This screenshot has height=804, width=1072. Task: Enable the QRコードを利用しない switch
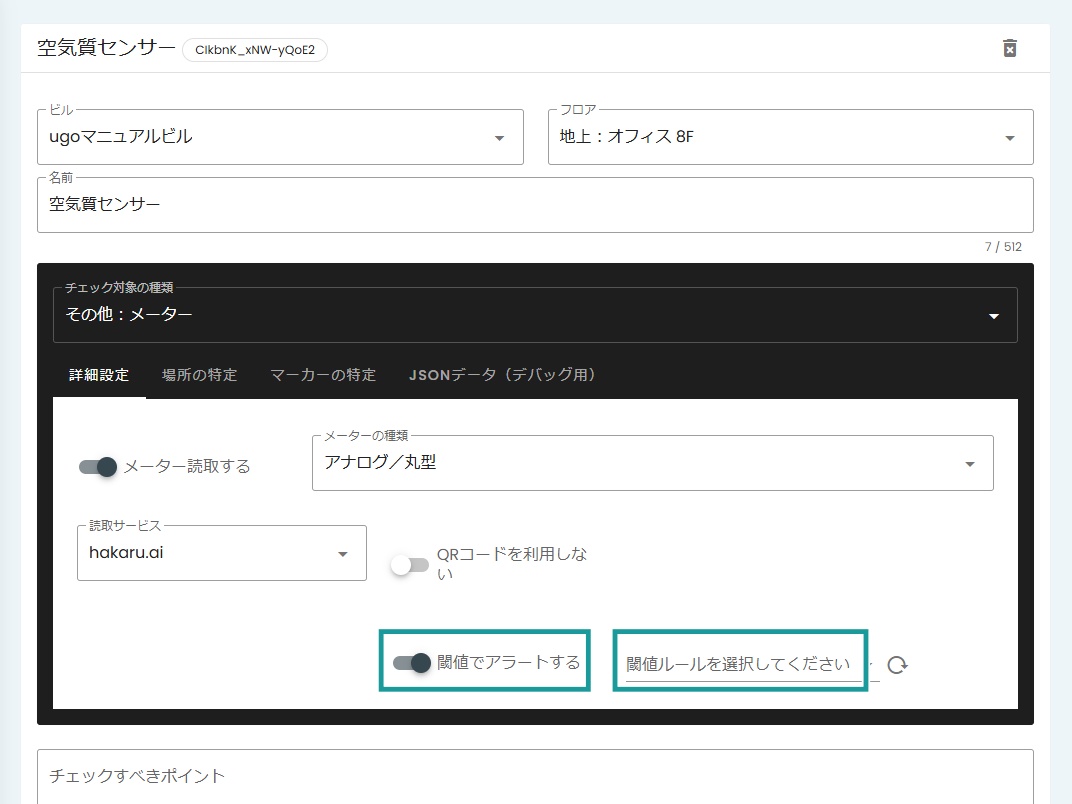[410, 565]
